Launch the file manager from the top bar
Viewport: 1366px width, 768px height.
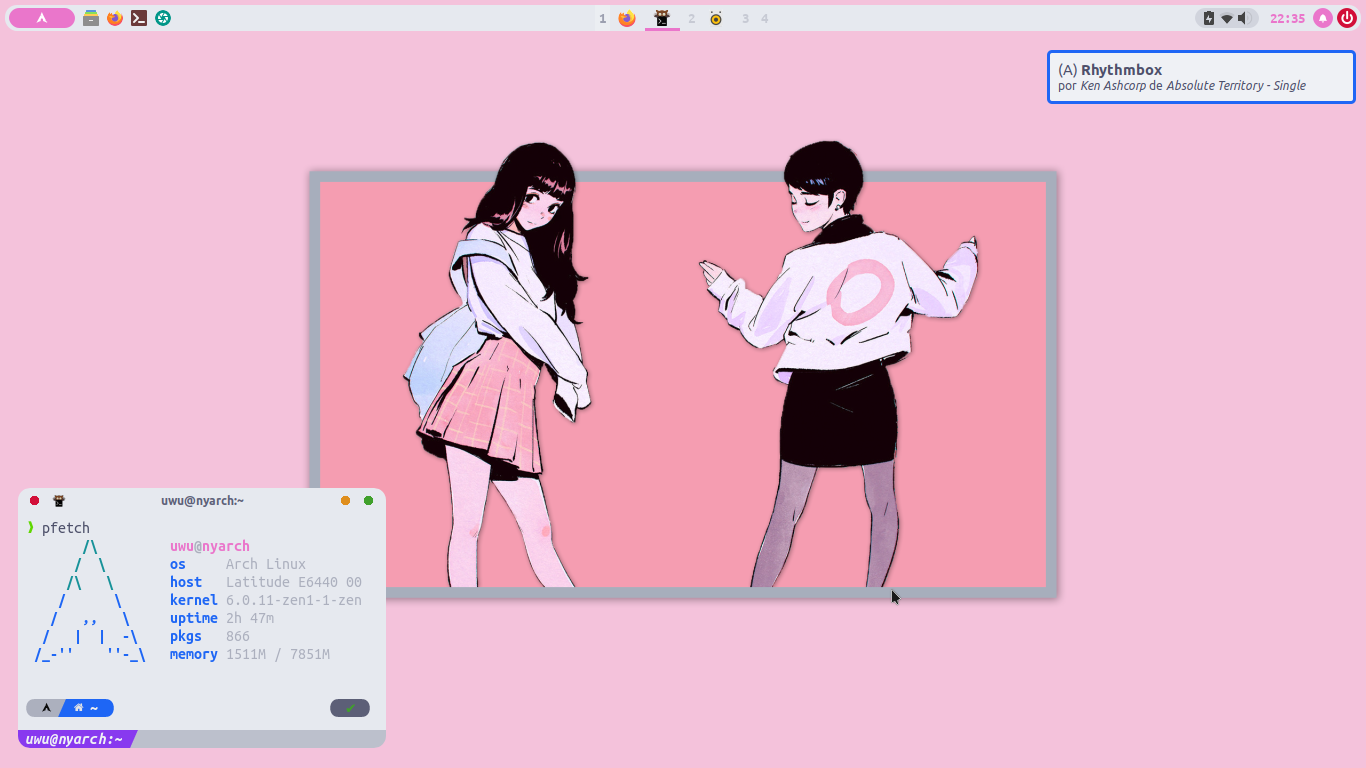[x=90, y=17]
